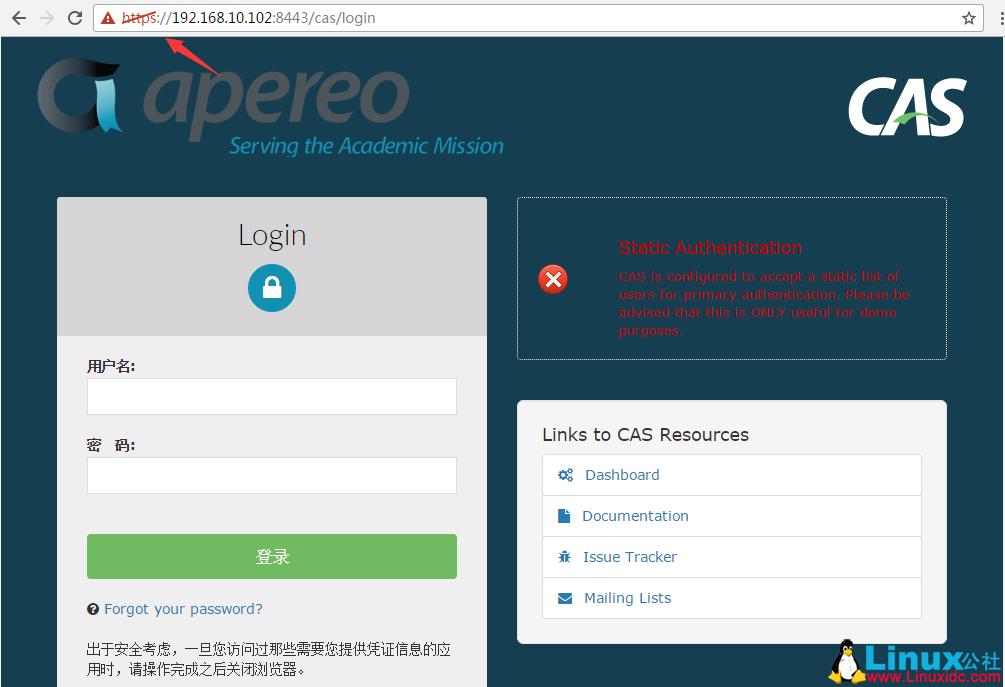Click the envelope icon beside Mailing Lists
Screen dimensions: 1005x687
563,598
